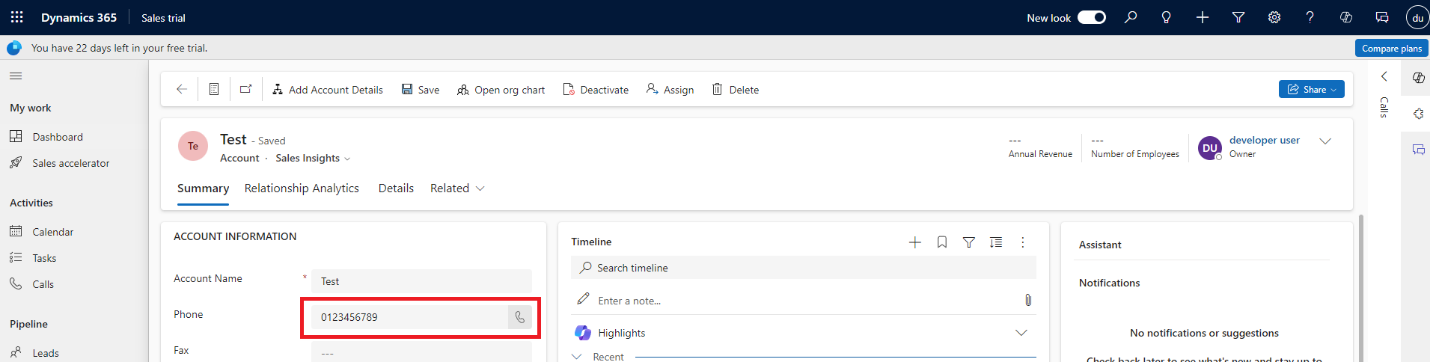
Task: Click the Annual Revenue header field
Action: tap(1040, 147)
